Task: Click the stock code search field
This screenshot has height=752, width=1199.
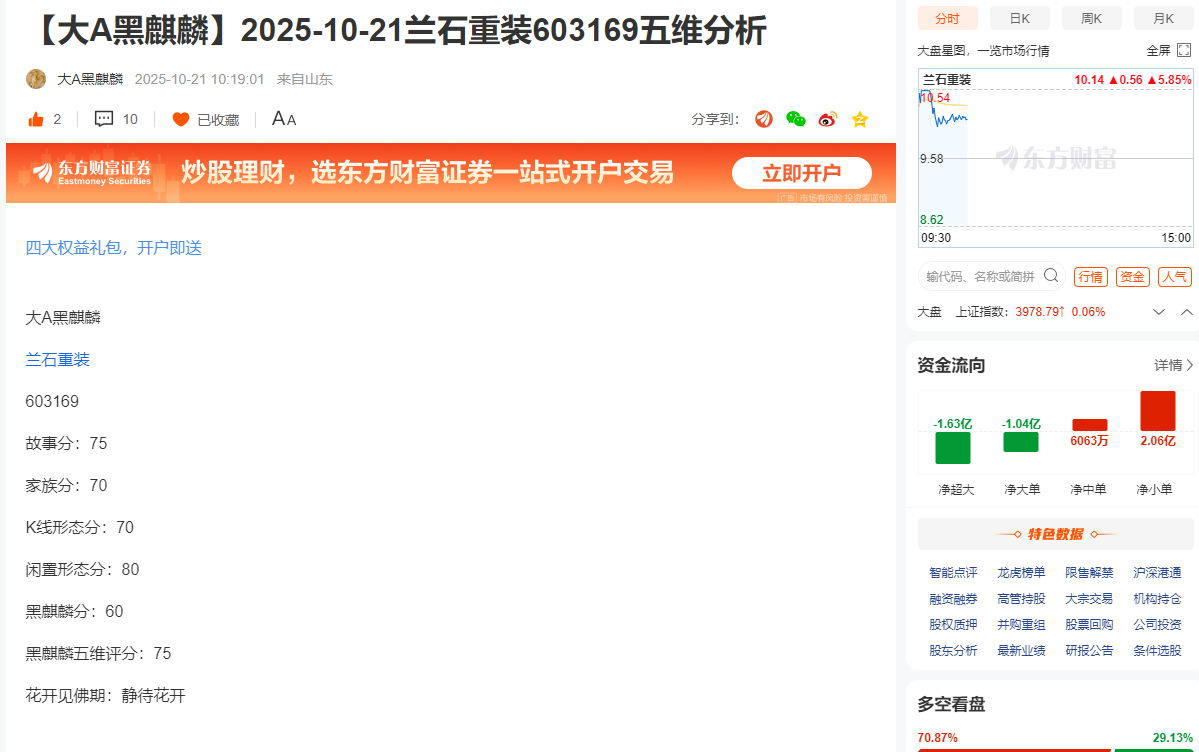Action: point(981,276)
